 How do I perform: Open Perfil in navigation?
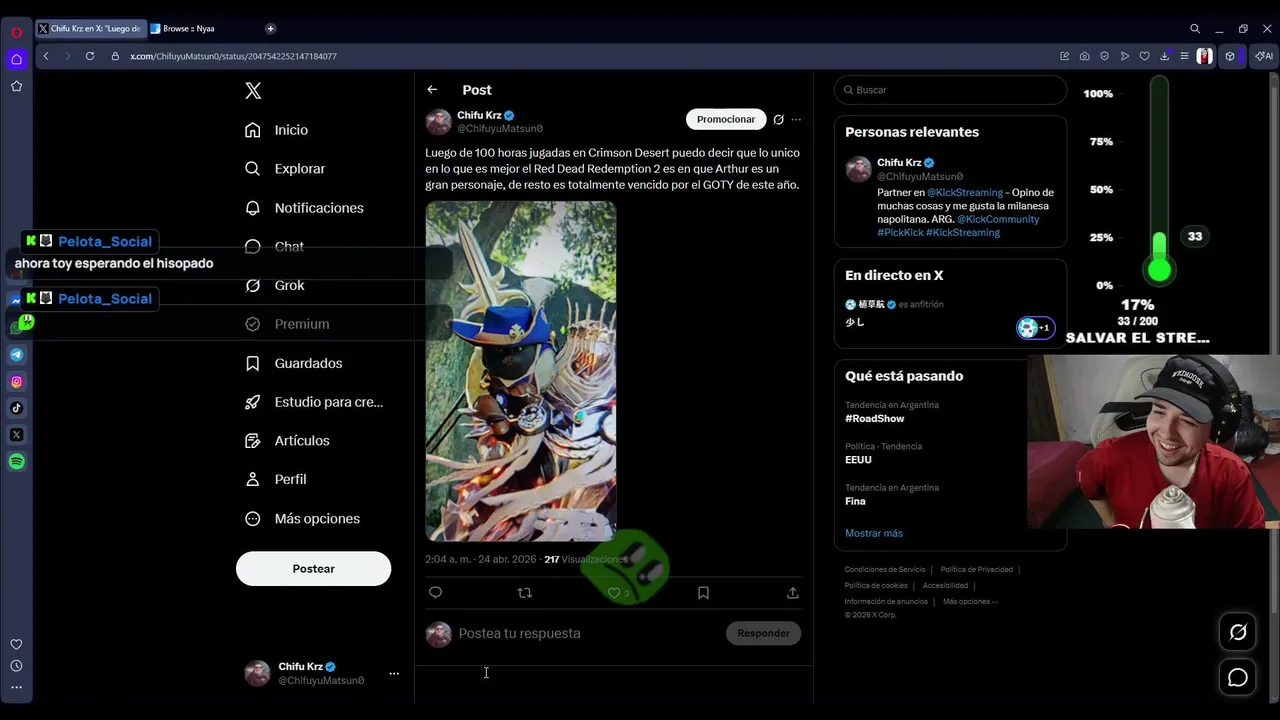(277, 479)
